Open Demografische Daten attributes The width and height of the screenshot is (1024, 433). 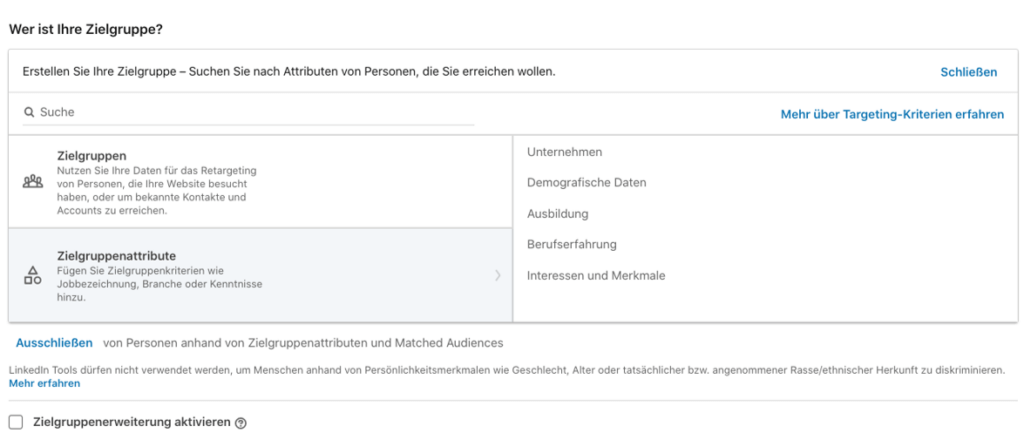click(586, 183)
